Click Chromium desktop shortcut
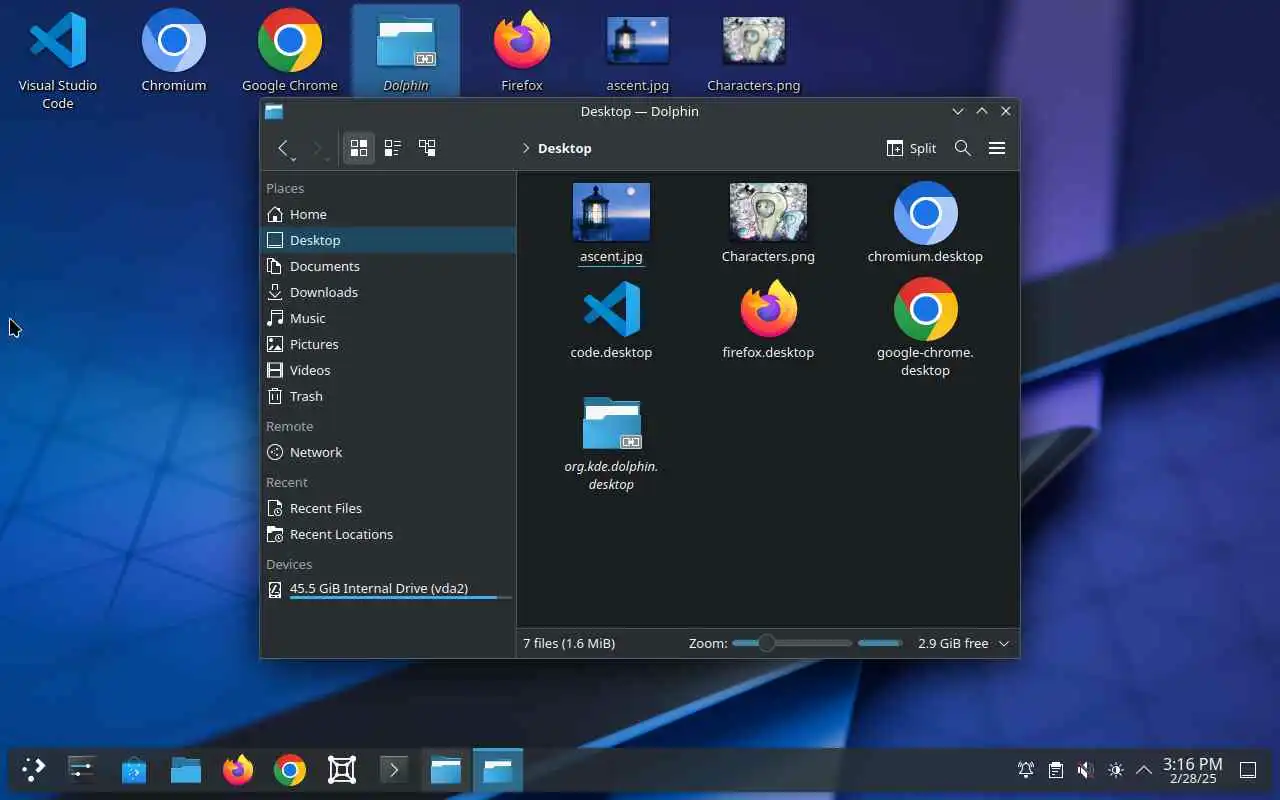The image size is (1280, 800). pos(174,50)
